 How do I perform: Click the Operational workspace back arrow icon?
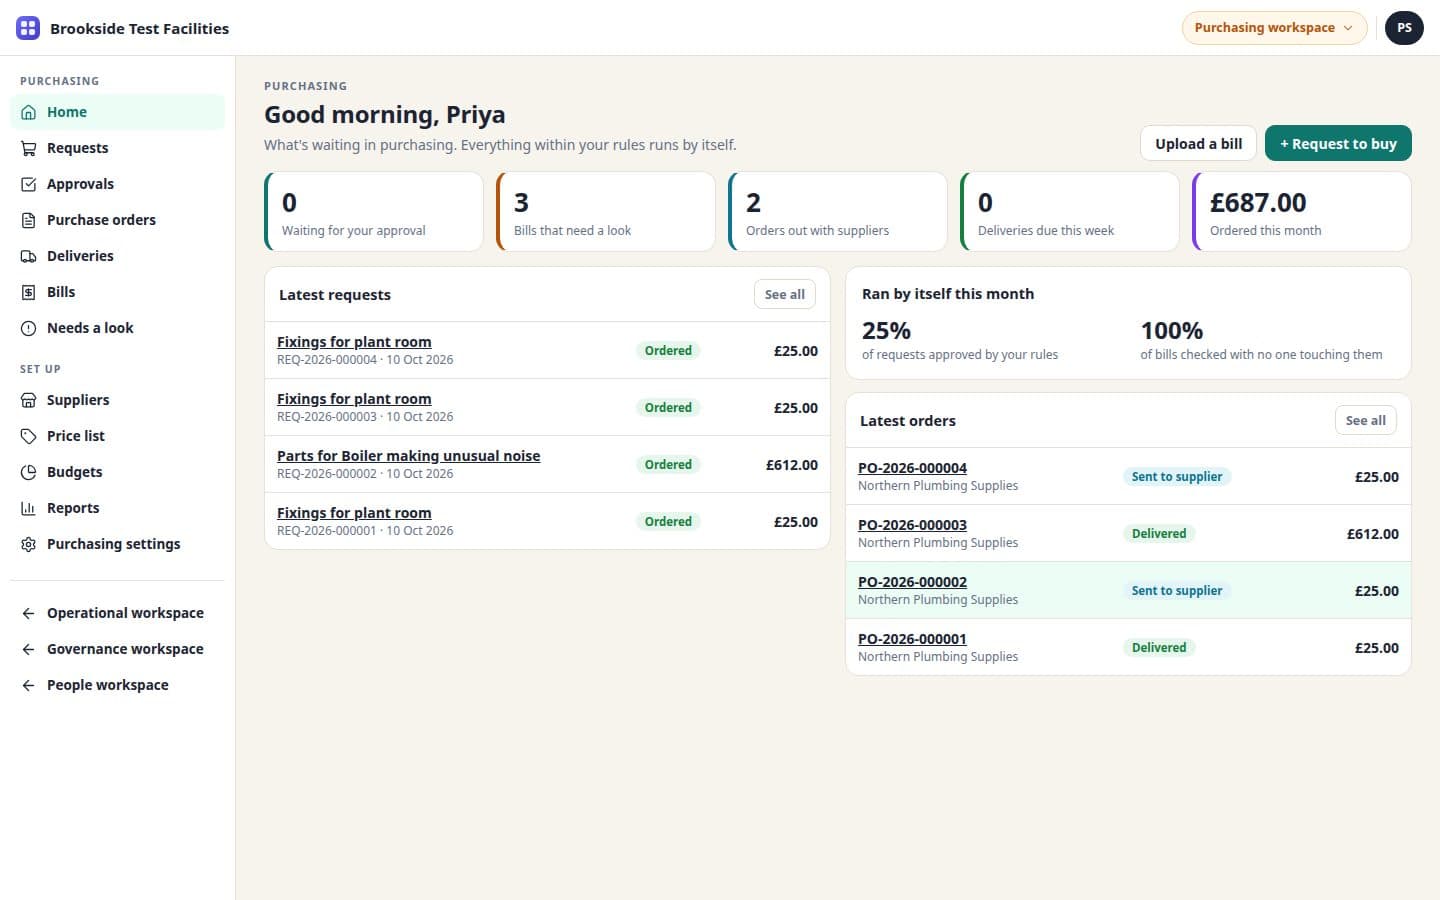tap(29, 613)
